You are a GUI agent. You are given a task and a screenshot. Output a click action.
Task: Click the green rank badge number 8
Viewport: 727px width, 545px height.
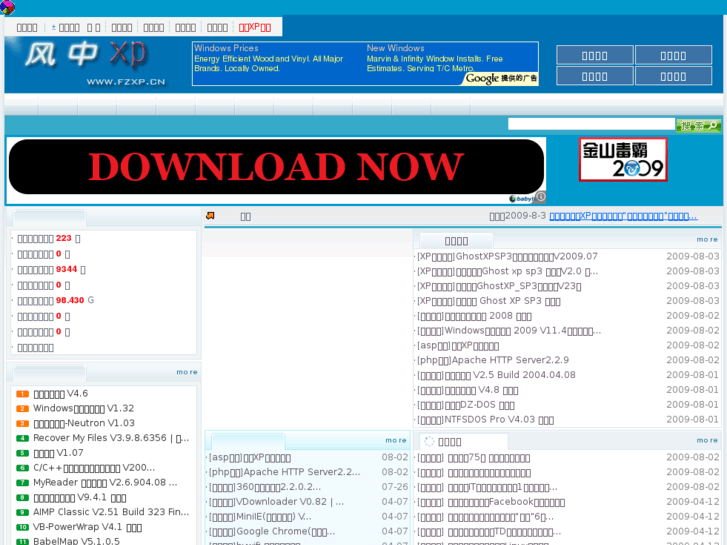22,498
